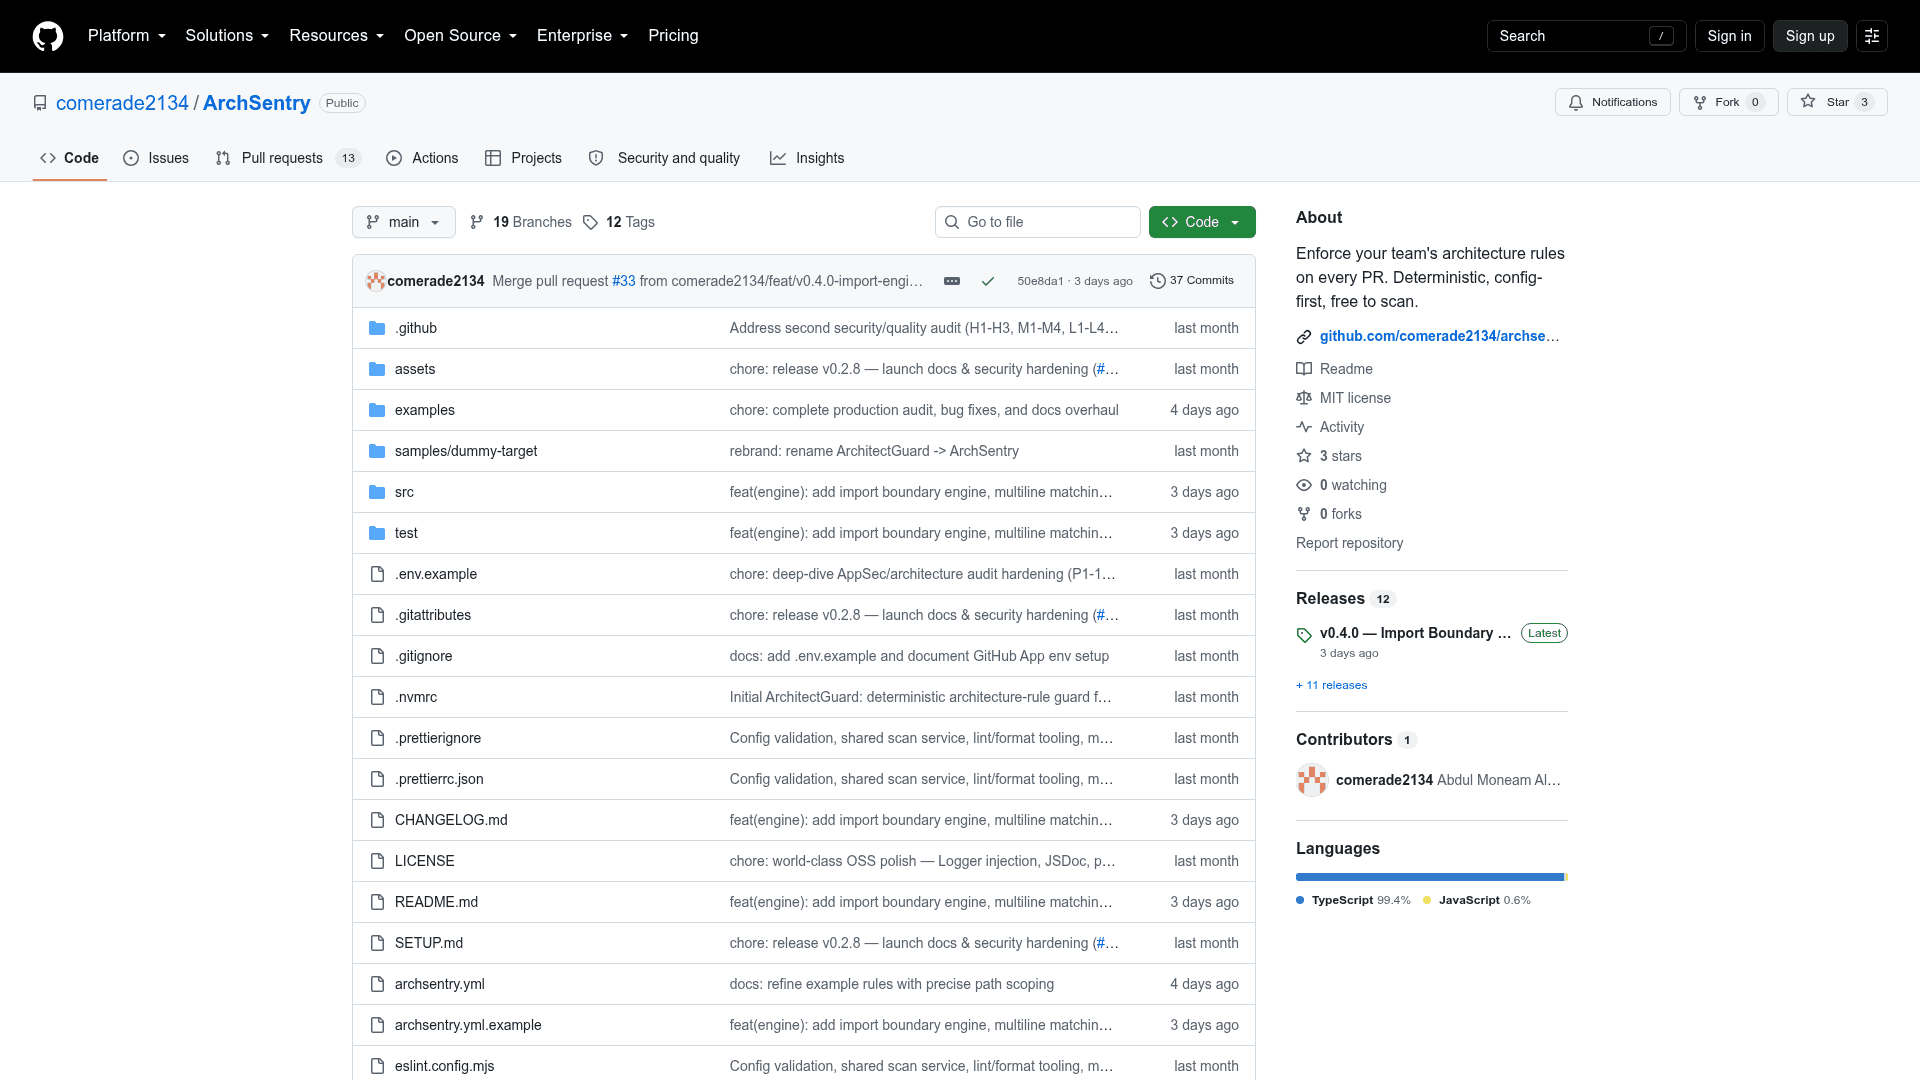Expand the Resources menu

[336, 36]
